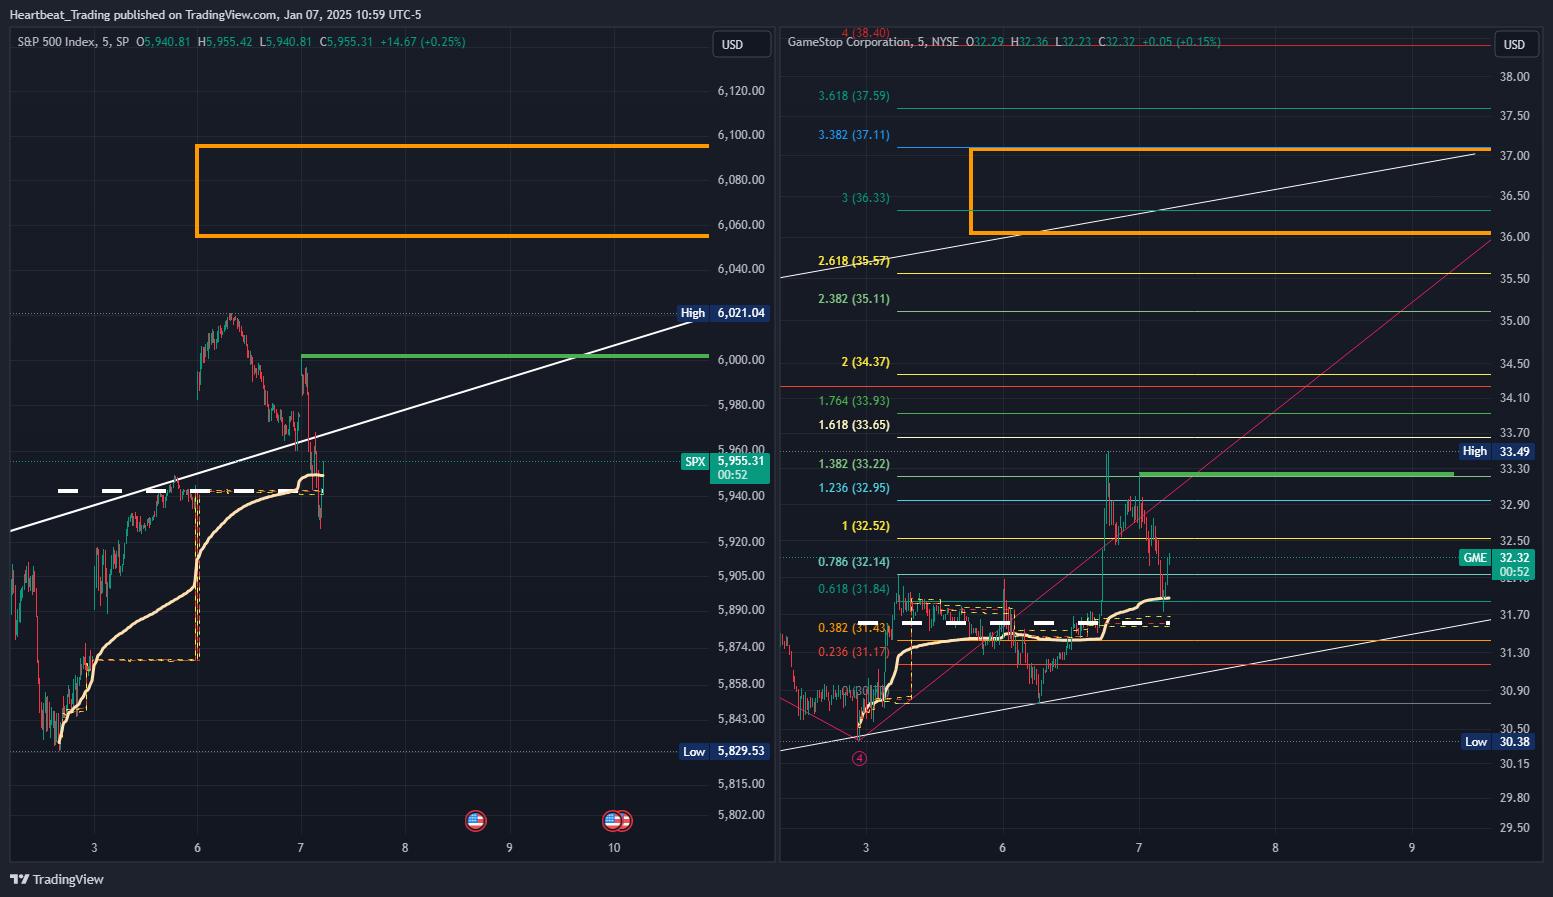This screenshot has width=1553, height=897.
Task: Click the Low 30.38 label on GME chart
Action: coord(1497,741)
